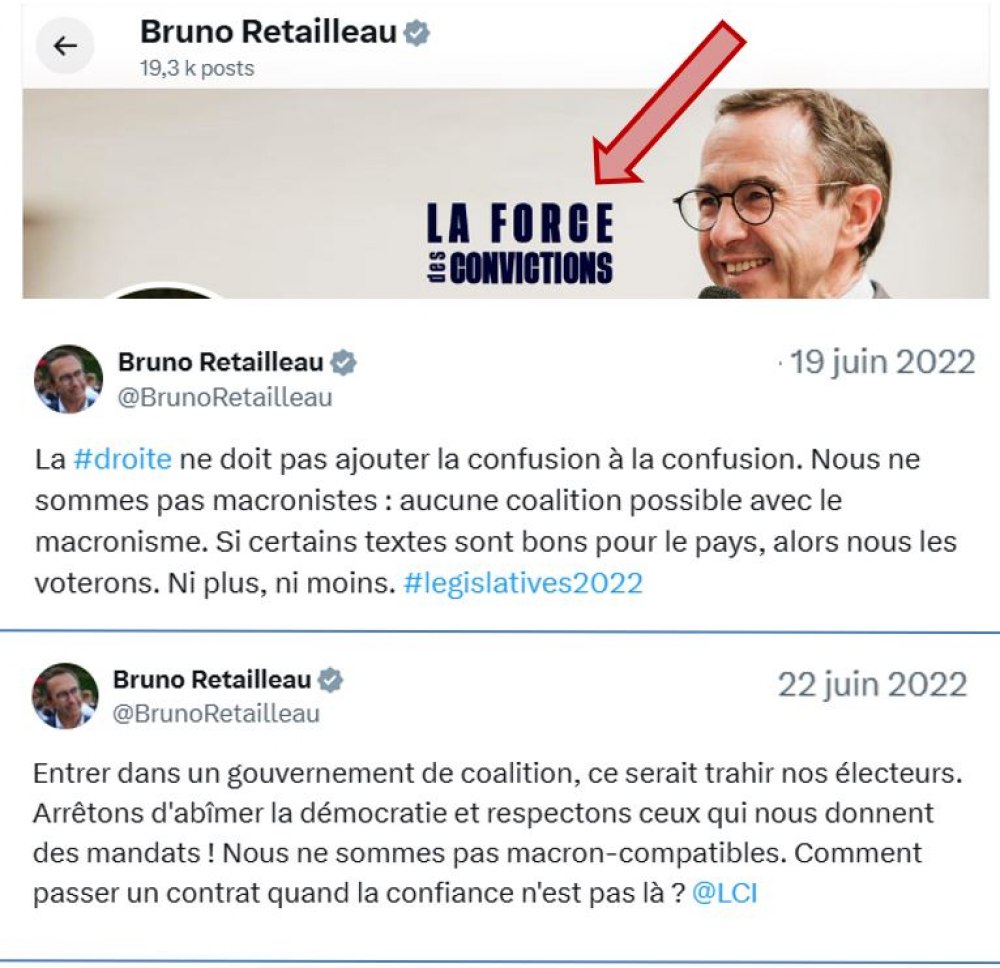Screen dimensions: 1000x968
Task: Click verified badge beside profile header name
Action: click(416, 33)
